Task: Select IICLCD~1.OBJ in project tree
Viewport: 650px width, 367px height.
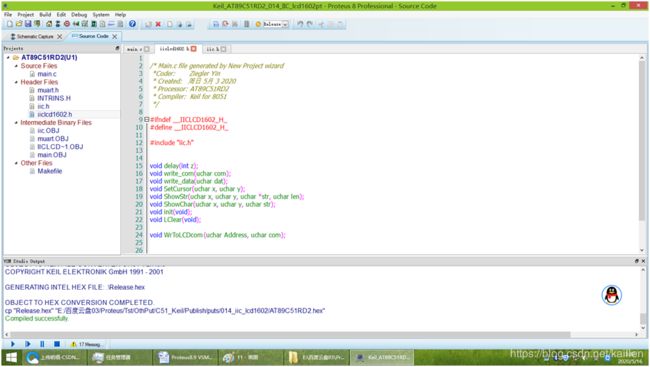Action: (x=60, y=147)
